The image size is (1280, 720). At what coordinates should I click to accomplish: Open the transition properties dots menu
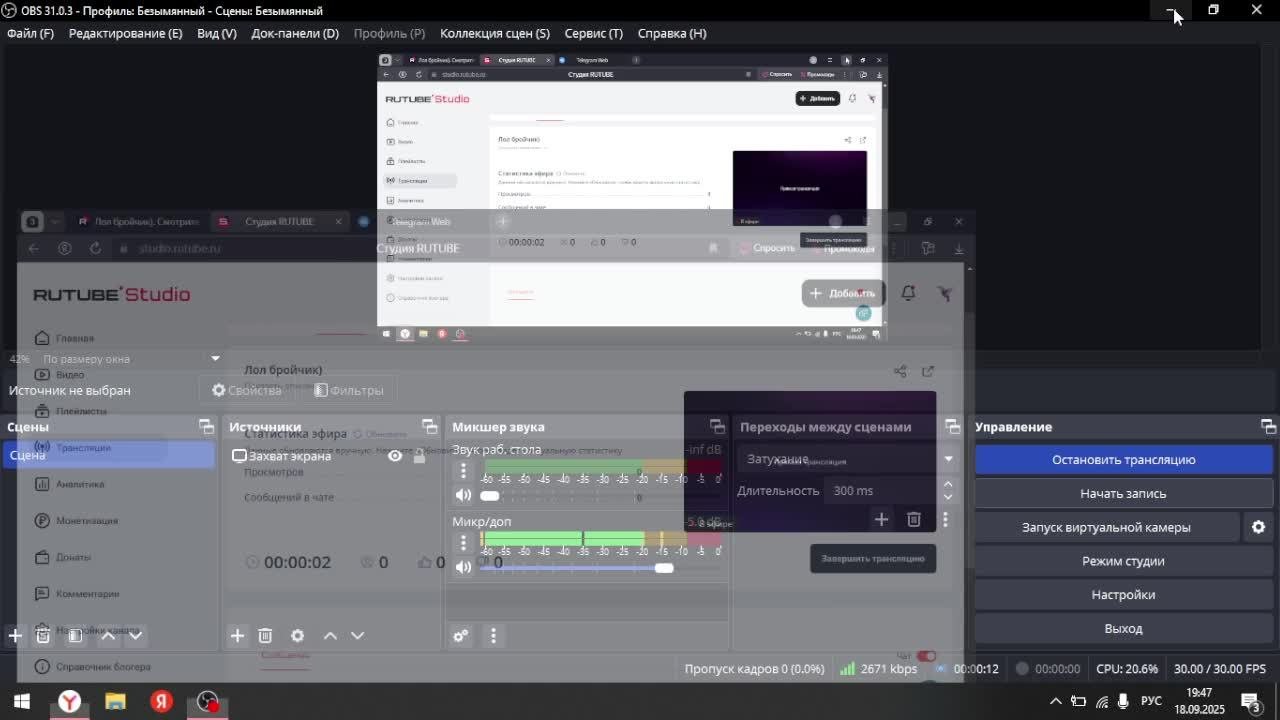(945, 519)
